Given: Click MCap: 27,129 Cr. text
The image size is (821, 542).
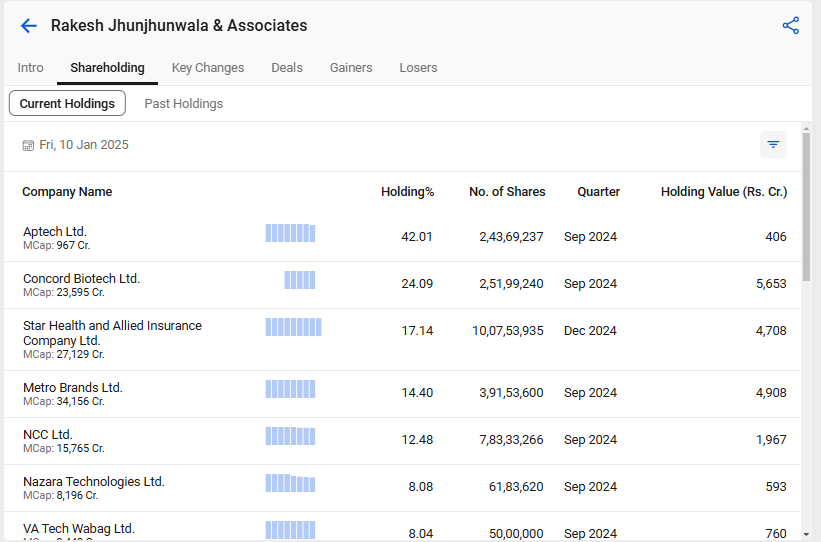Looking at the screenshot, I should (64, 355).
